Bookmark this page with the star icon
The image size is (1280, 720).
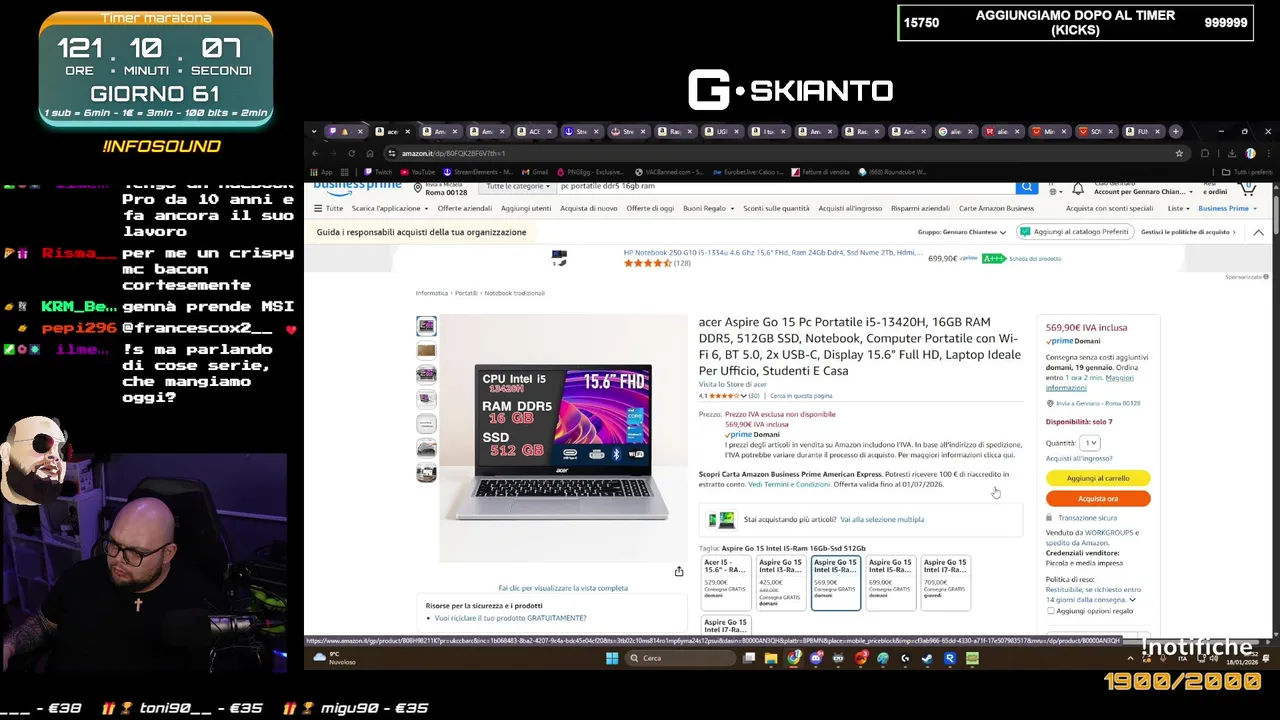coord(1179,153)
